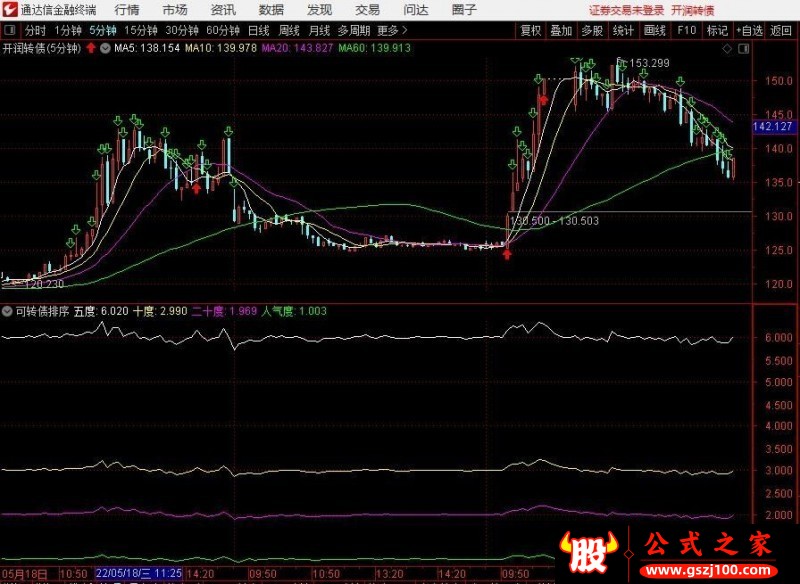Expand the 更多 periods dropdown

coord(387,30)
